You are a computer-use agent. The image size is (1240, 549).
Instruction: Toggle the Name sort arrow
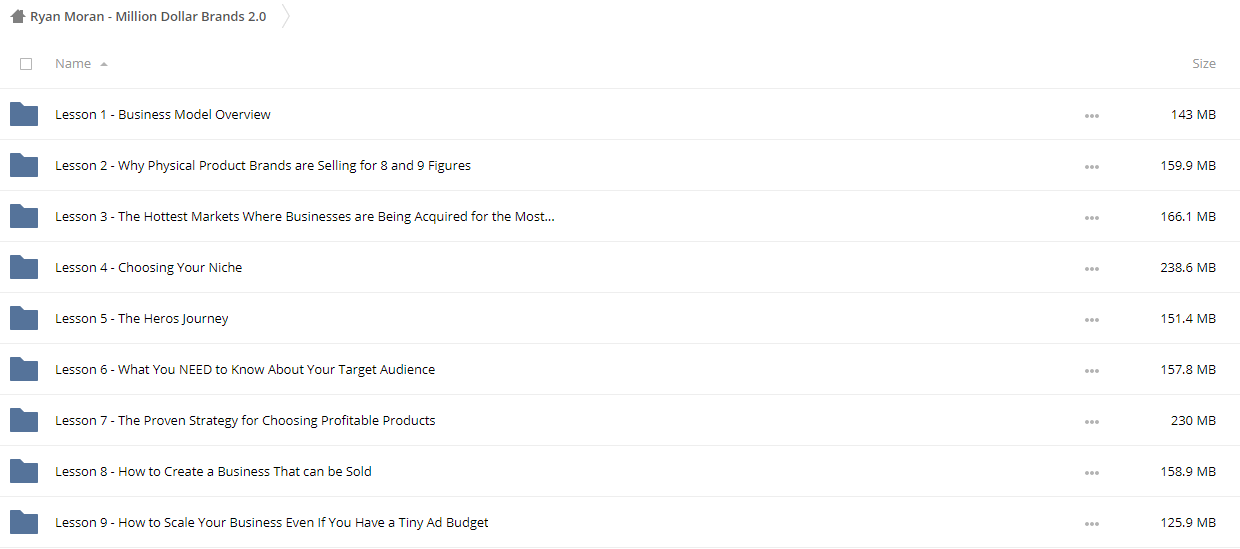point(104,64)
